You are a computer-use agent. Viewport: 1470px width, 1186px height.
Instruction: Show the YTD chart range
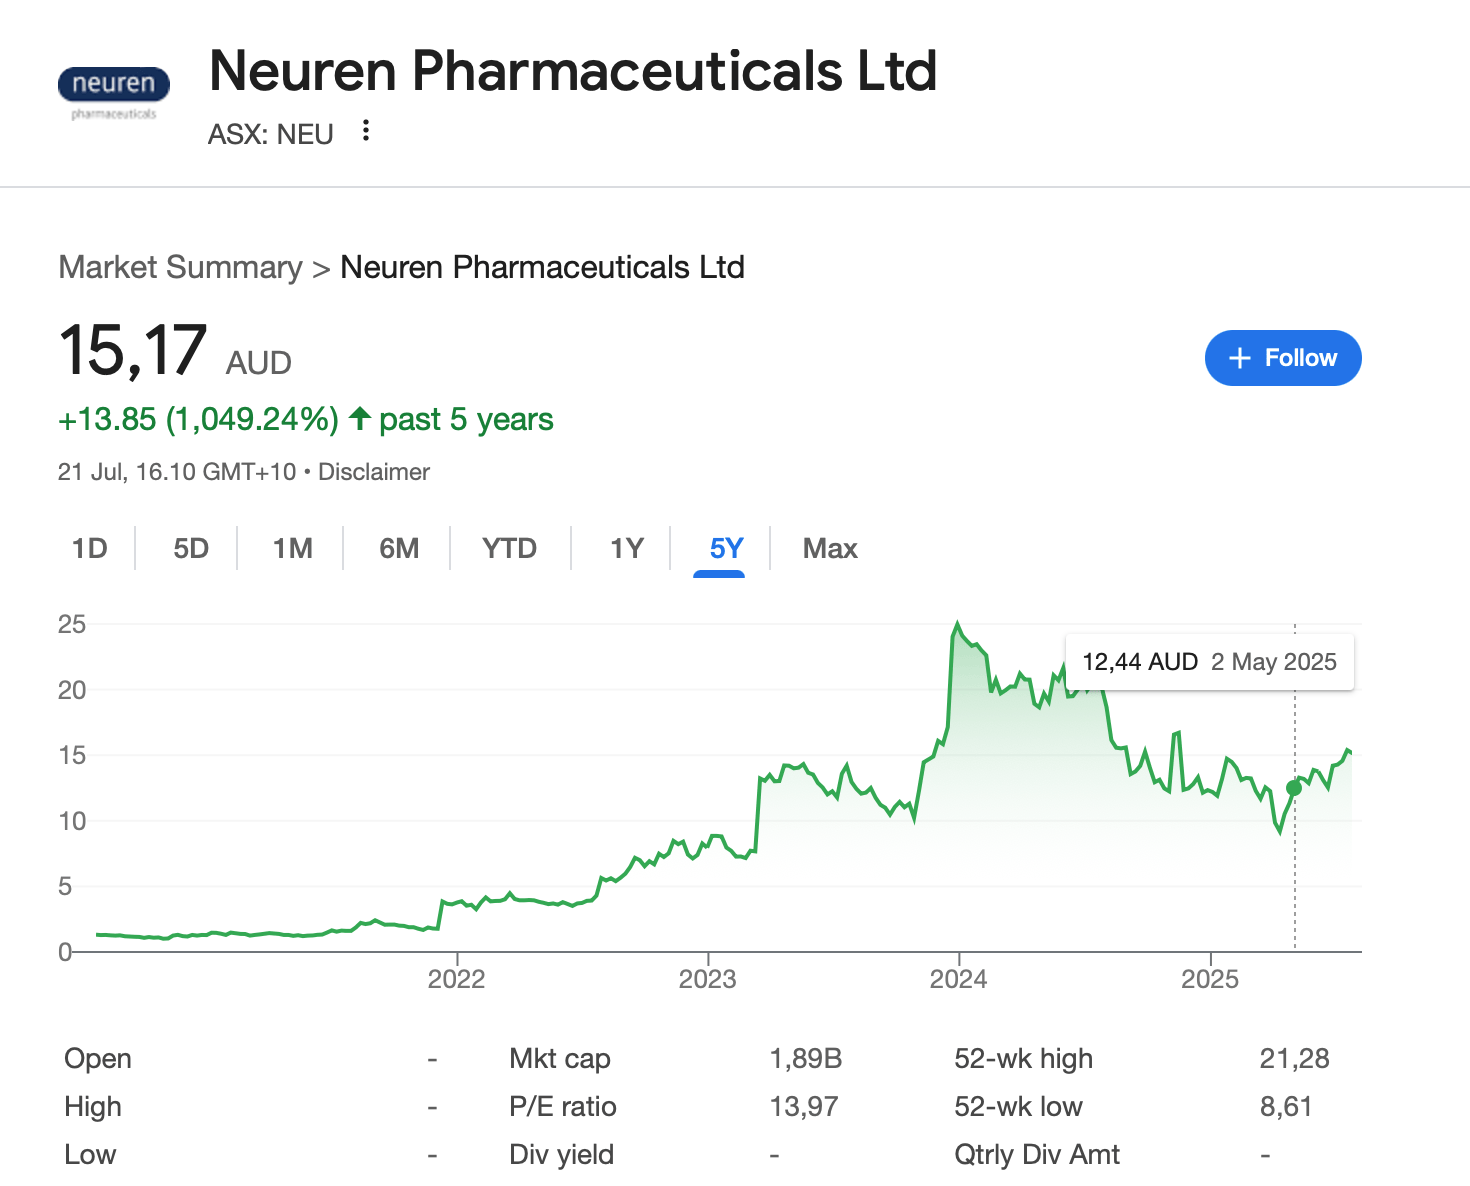point(510,548)
